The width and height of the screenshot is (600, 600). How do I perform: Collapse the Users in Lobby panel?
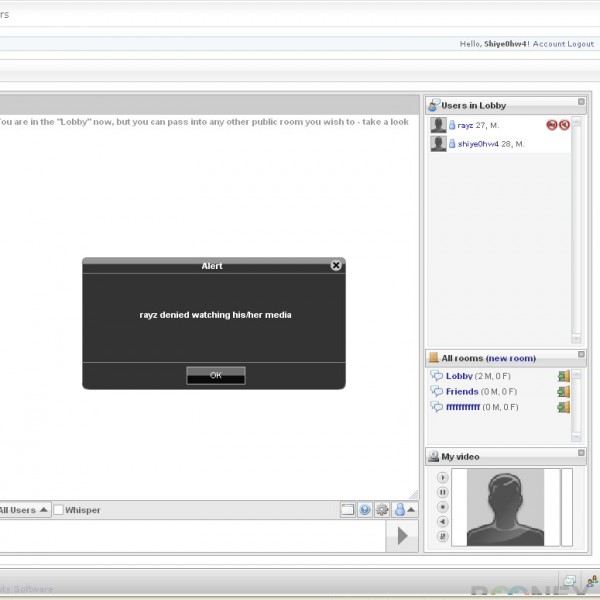[x=581, y=102]
